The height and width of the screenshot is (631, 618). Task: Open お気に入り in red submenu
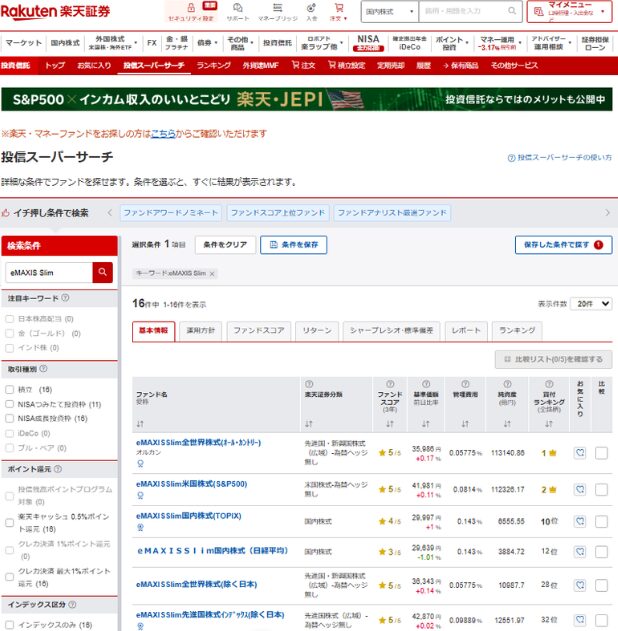[94, 65]
